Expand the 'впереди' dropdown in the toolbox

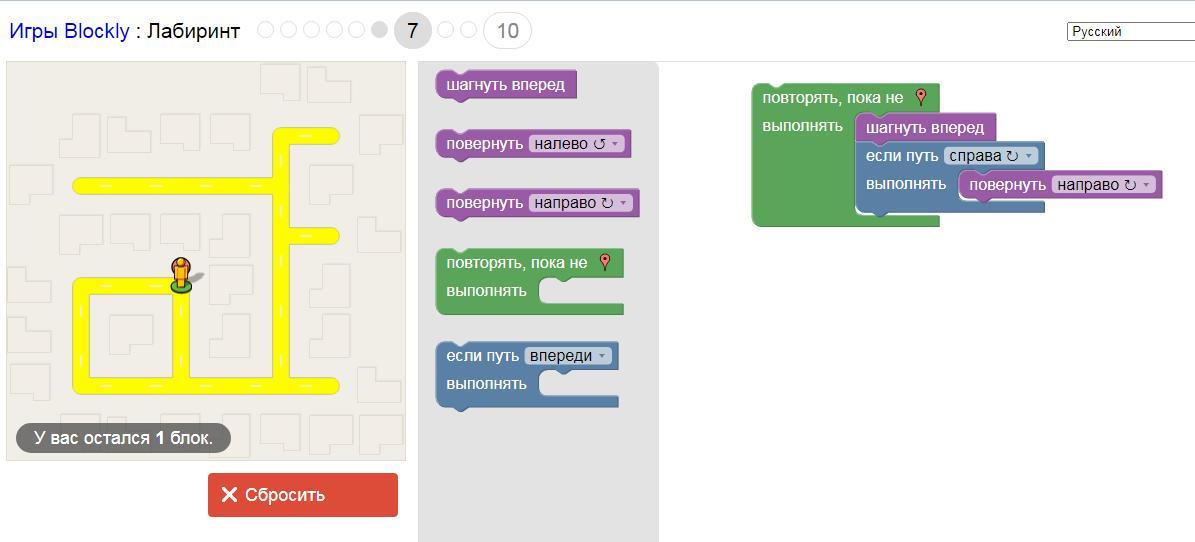pos(569,356)
